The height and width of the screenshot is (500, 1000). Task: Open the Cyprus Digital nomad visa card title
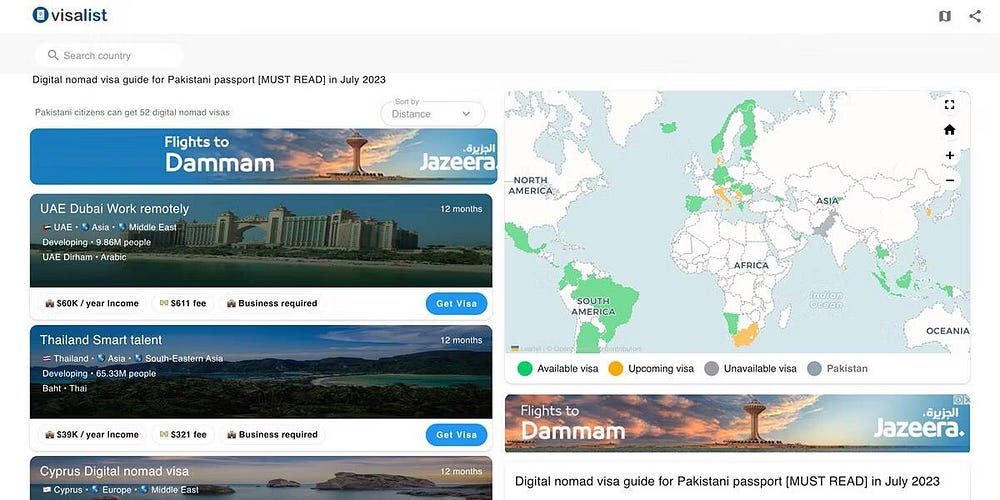[x=114, y=471]
